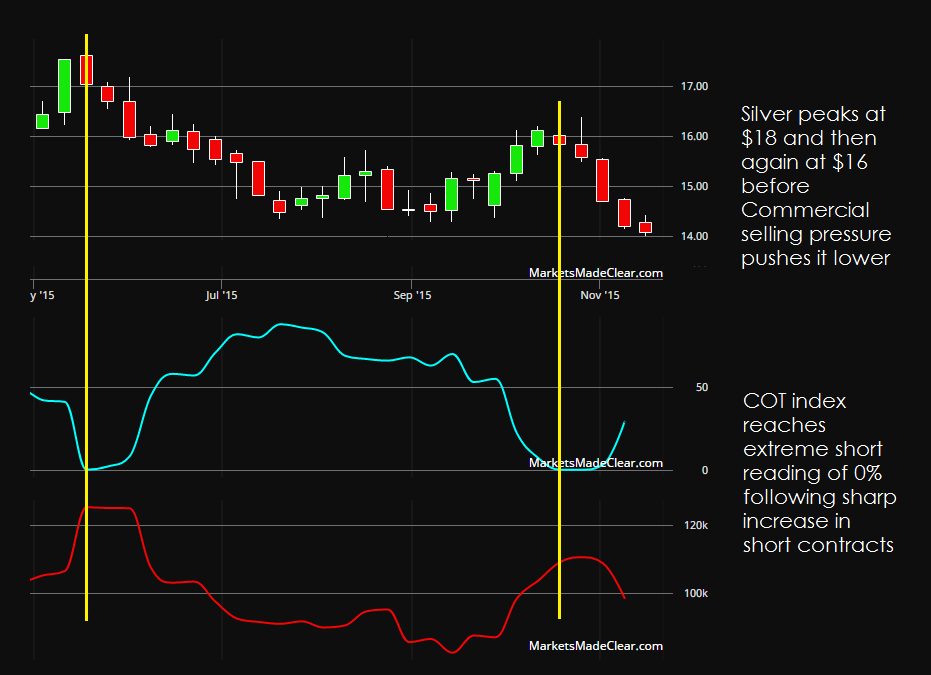Select the Jul '15 date axis label
The width and height of the screenshot is (931, 675).
221,295
